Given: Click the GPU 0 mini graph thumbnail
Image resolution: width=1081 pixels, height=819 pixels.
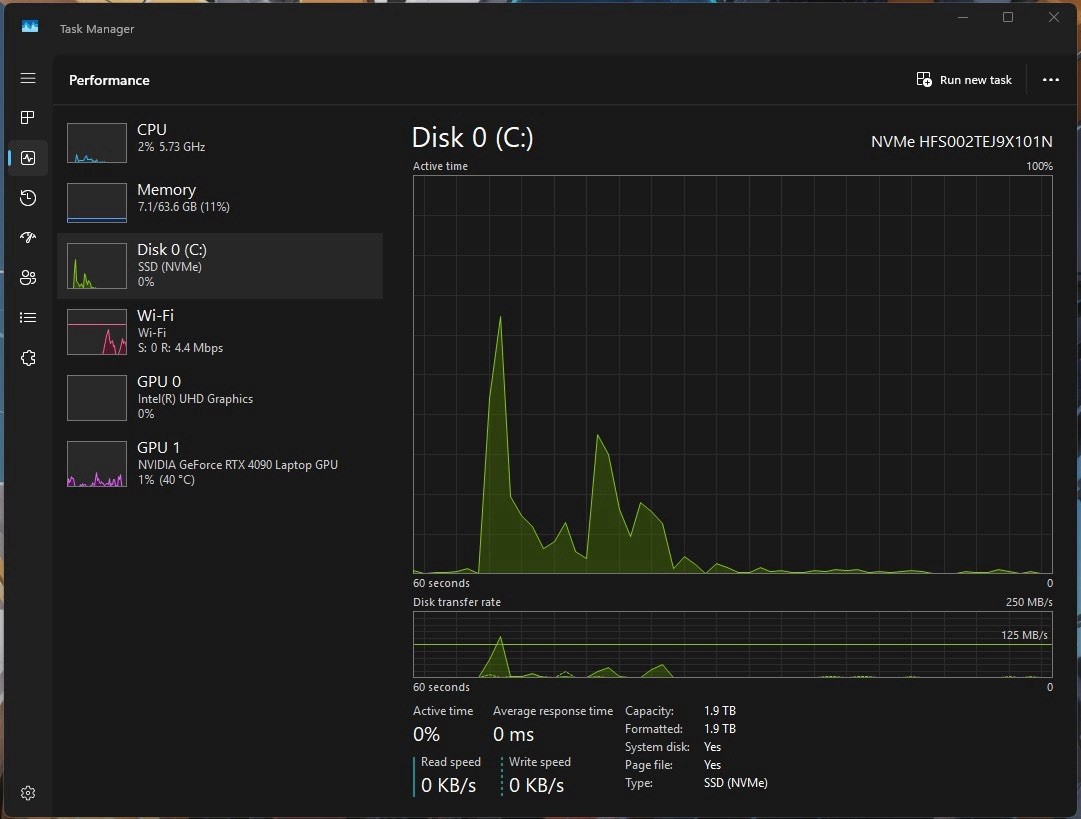Looking at the screenshot, I should coord(97,398).
